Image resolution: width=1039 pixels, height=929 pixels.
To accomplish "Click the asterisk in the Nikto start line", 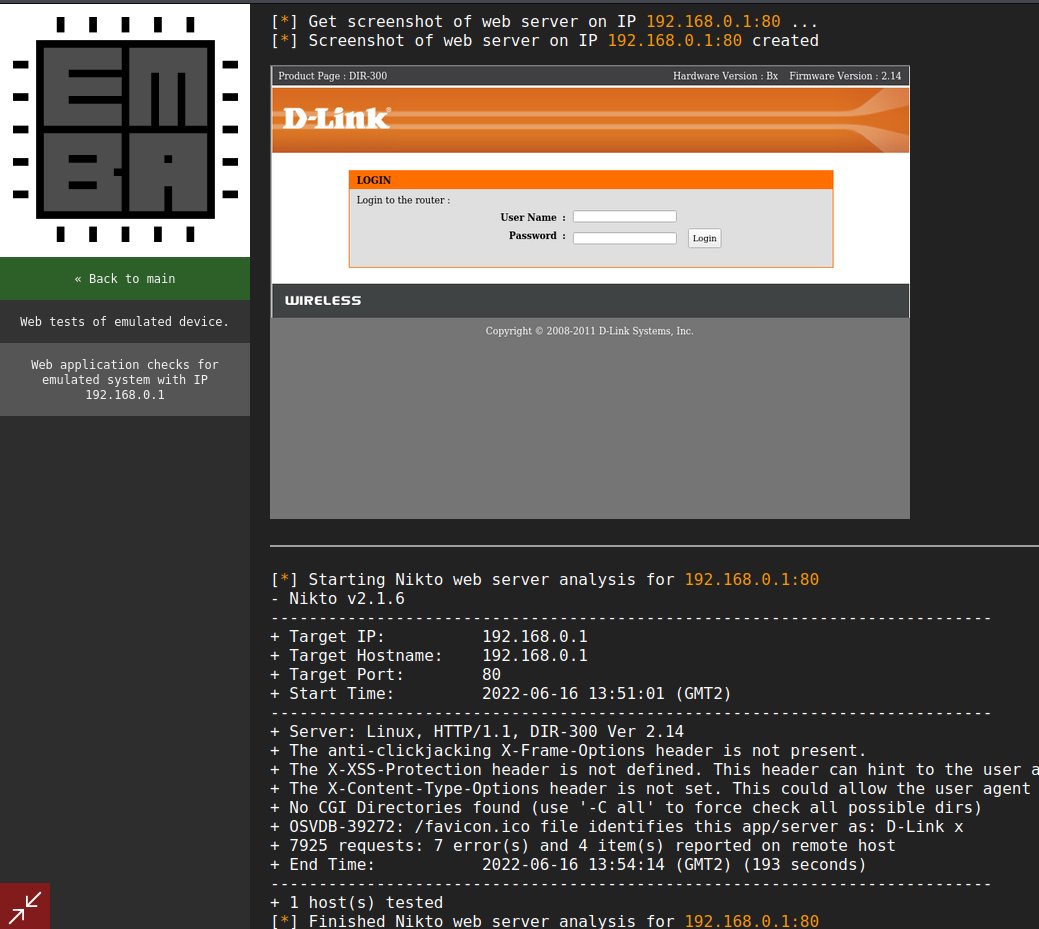I will 283,579.
